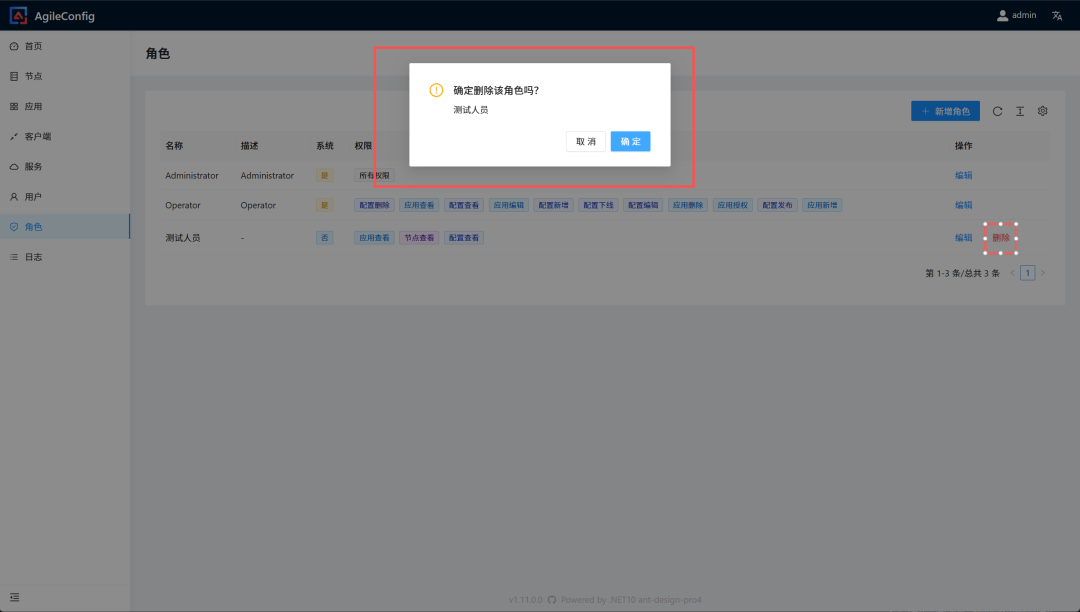Select page 1 in the pagination control
Viewport: 1080px width, 612px height.
1027,272
